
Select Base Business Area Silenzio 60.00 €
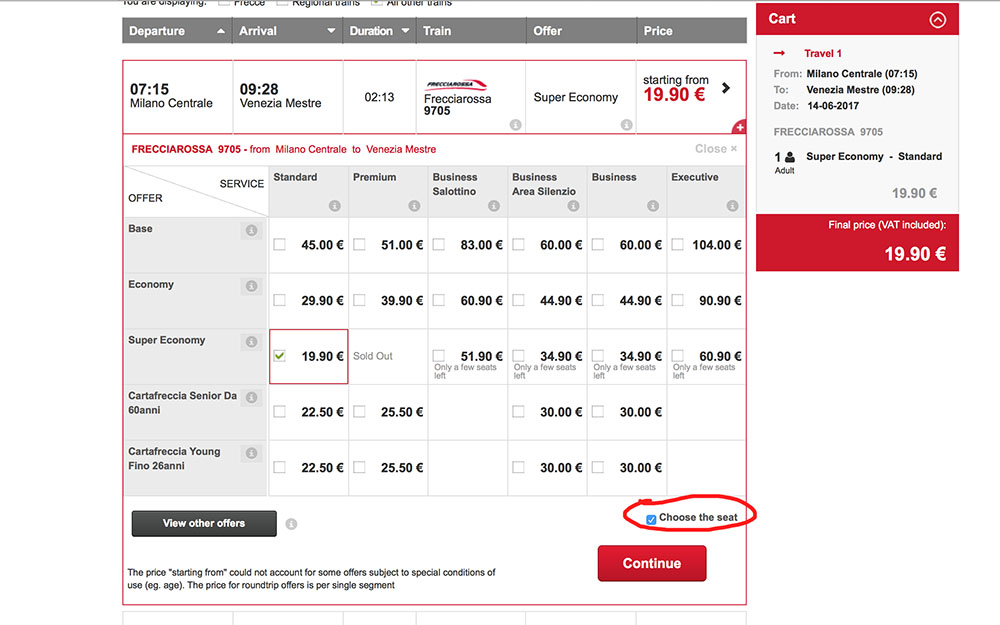(x=518, y=244)
